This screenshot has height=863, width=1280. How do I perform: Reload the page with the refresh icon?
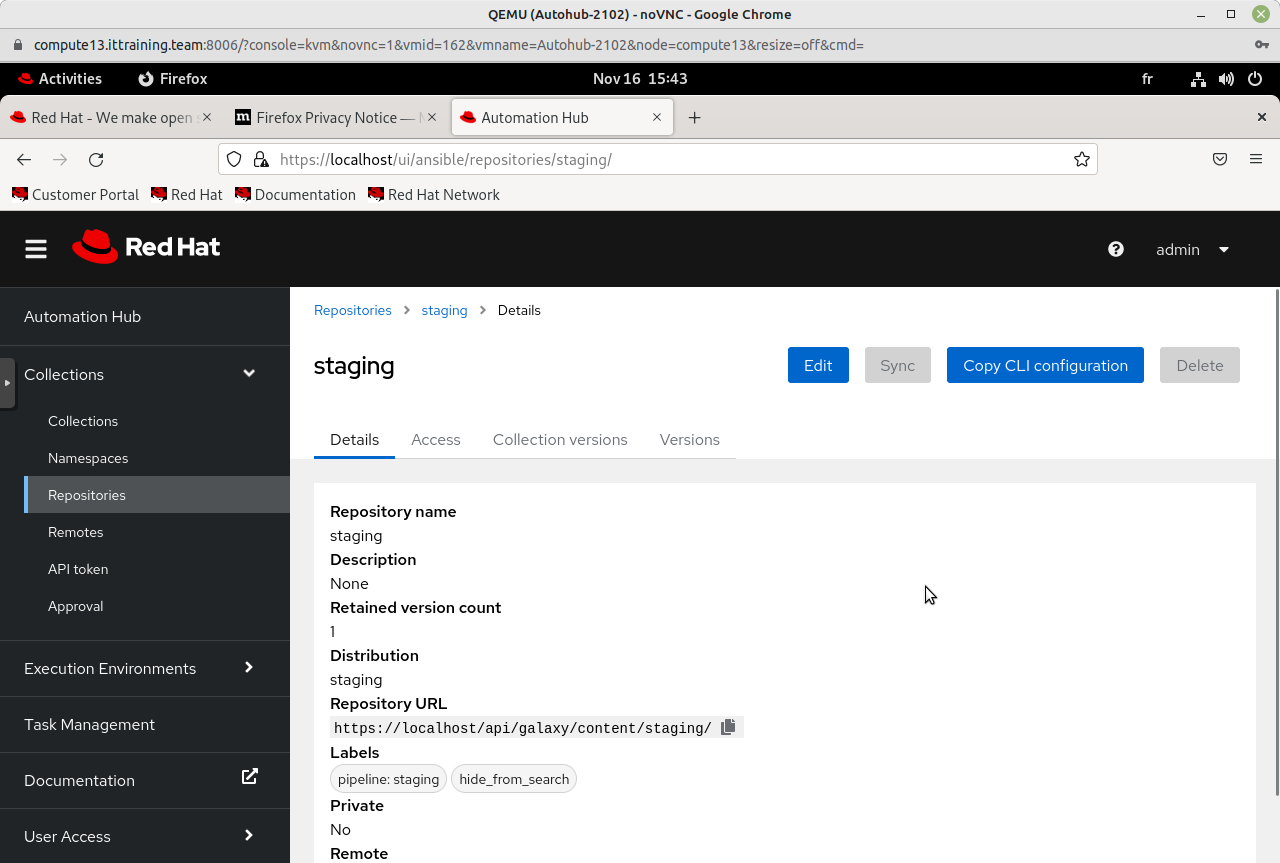pyautogui.click(x=96, y=159)
